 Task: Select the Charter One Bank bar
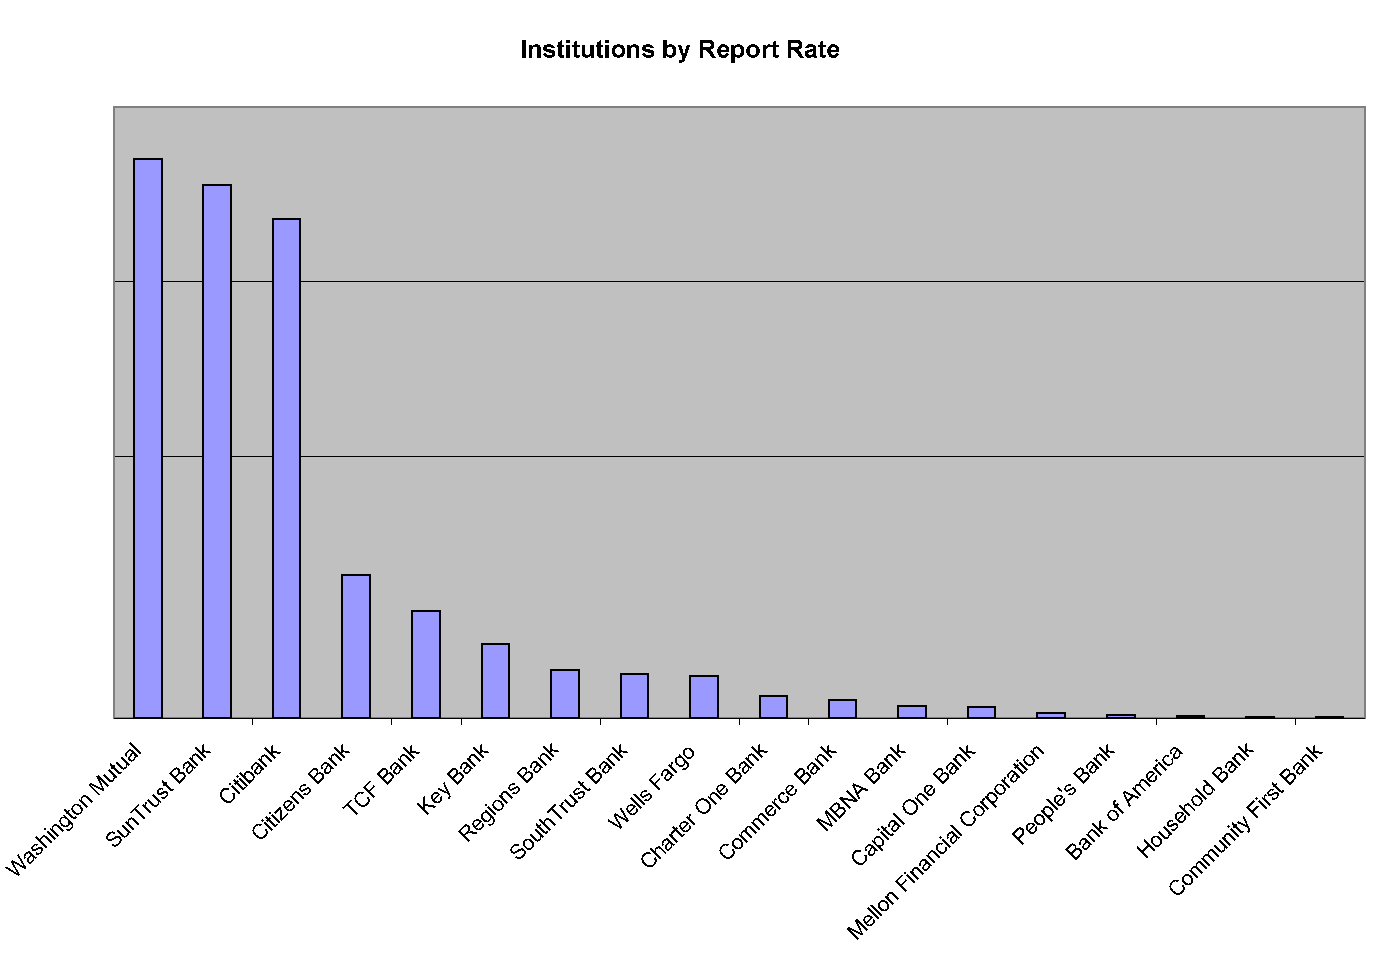tap(773, 706)
